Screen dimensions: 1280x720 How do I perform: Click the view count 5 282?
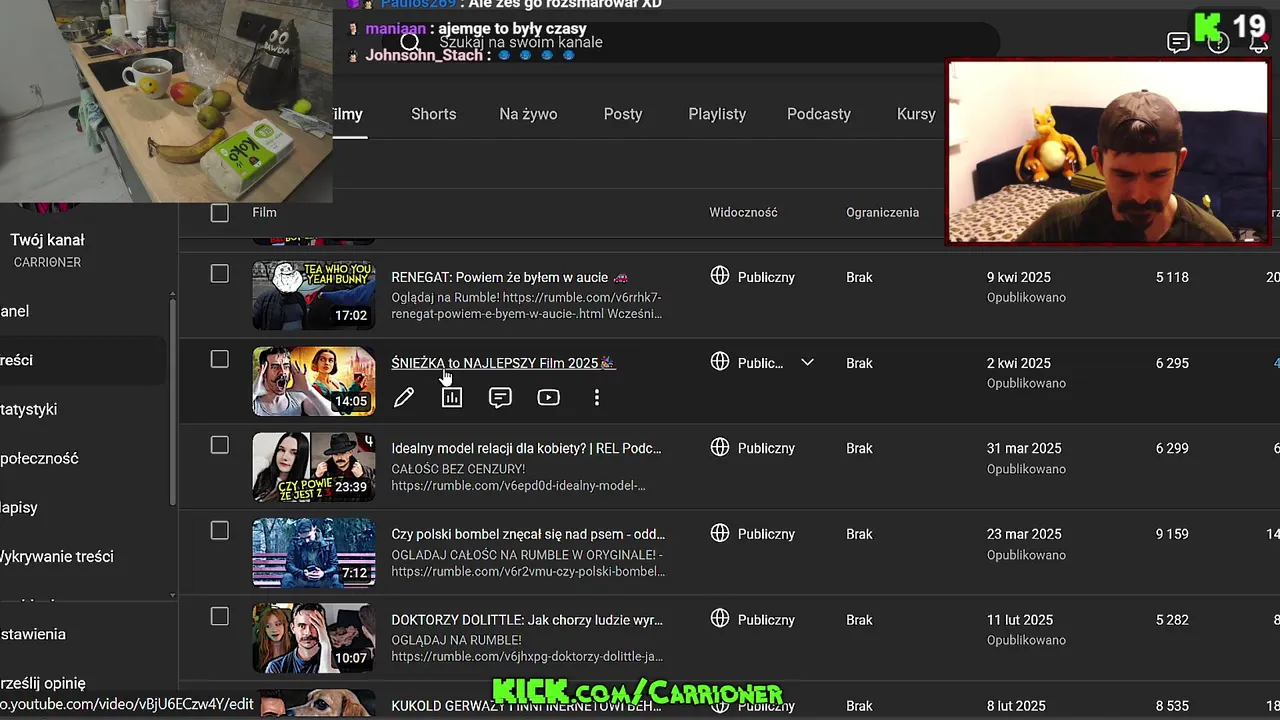[1172, 620]
